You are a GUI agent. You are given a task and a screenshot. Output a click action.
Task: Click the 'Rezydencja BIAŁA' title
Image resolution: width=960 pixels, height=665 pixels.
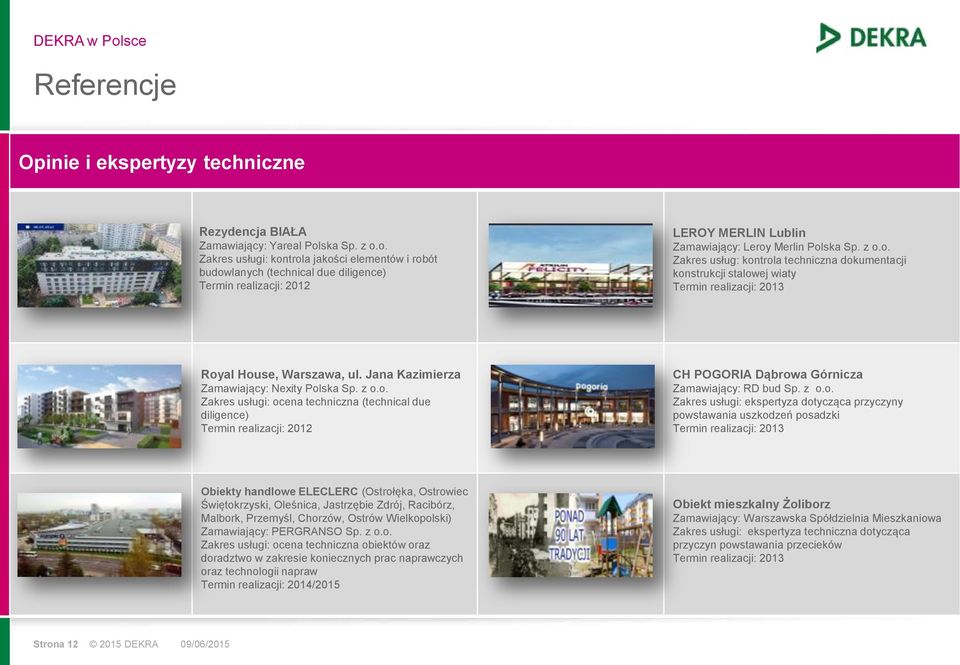[x=253, y=231]
